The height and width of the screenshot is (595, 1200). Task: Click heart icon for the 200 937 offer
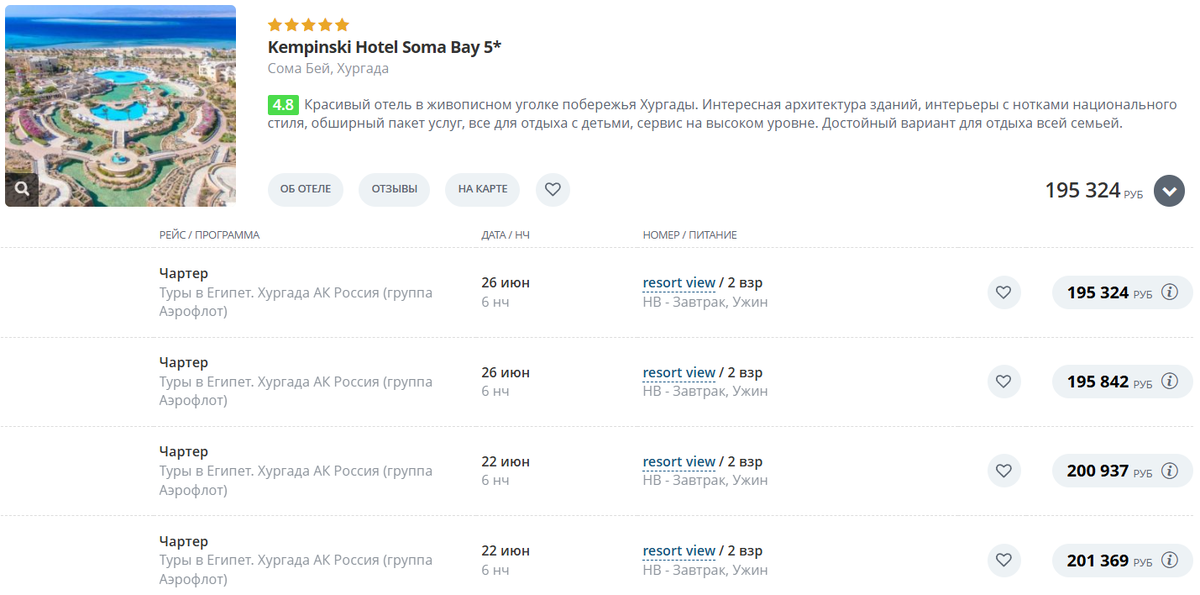click(x=1004, y=471)
